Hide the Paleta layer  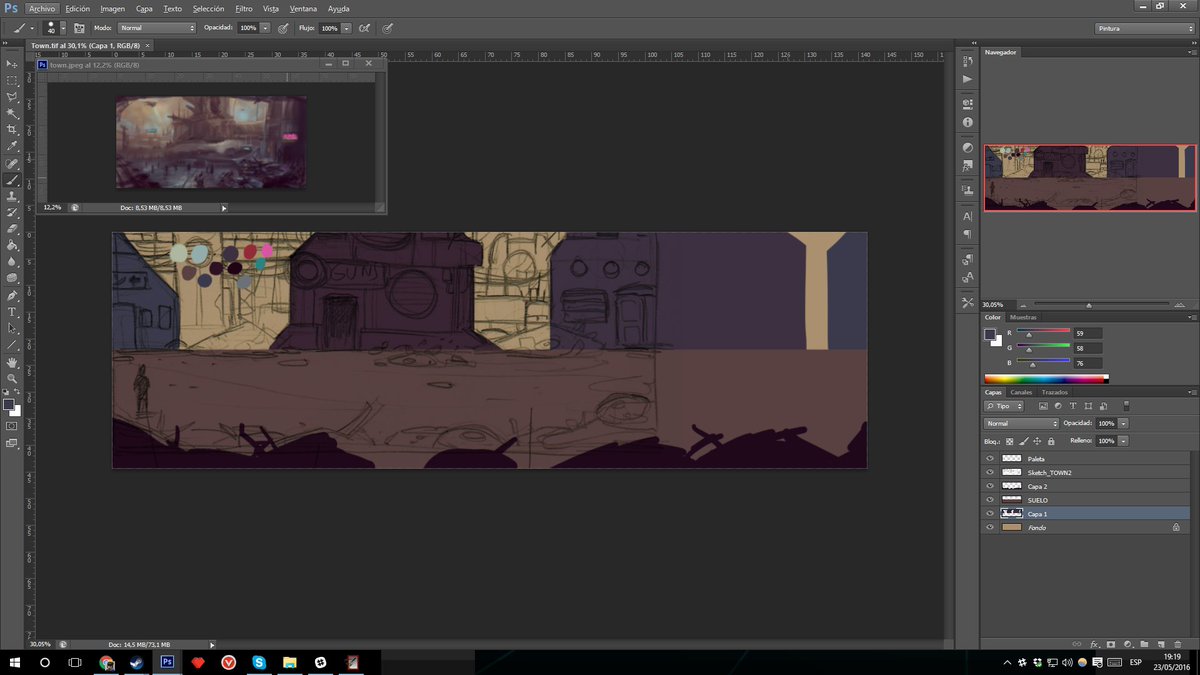[x=990, y=458]
